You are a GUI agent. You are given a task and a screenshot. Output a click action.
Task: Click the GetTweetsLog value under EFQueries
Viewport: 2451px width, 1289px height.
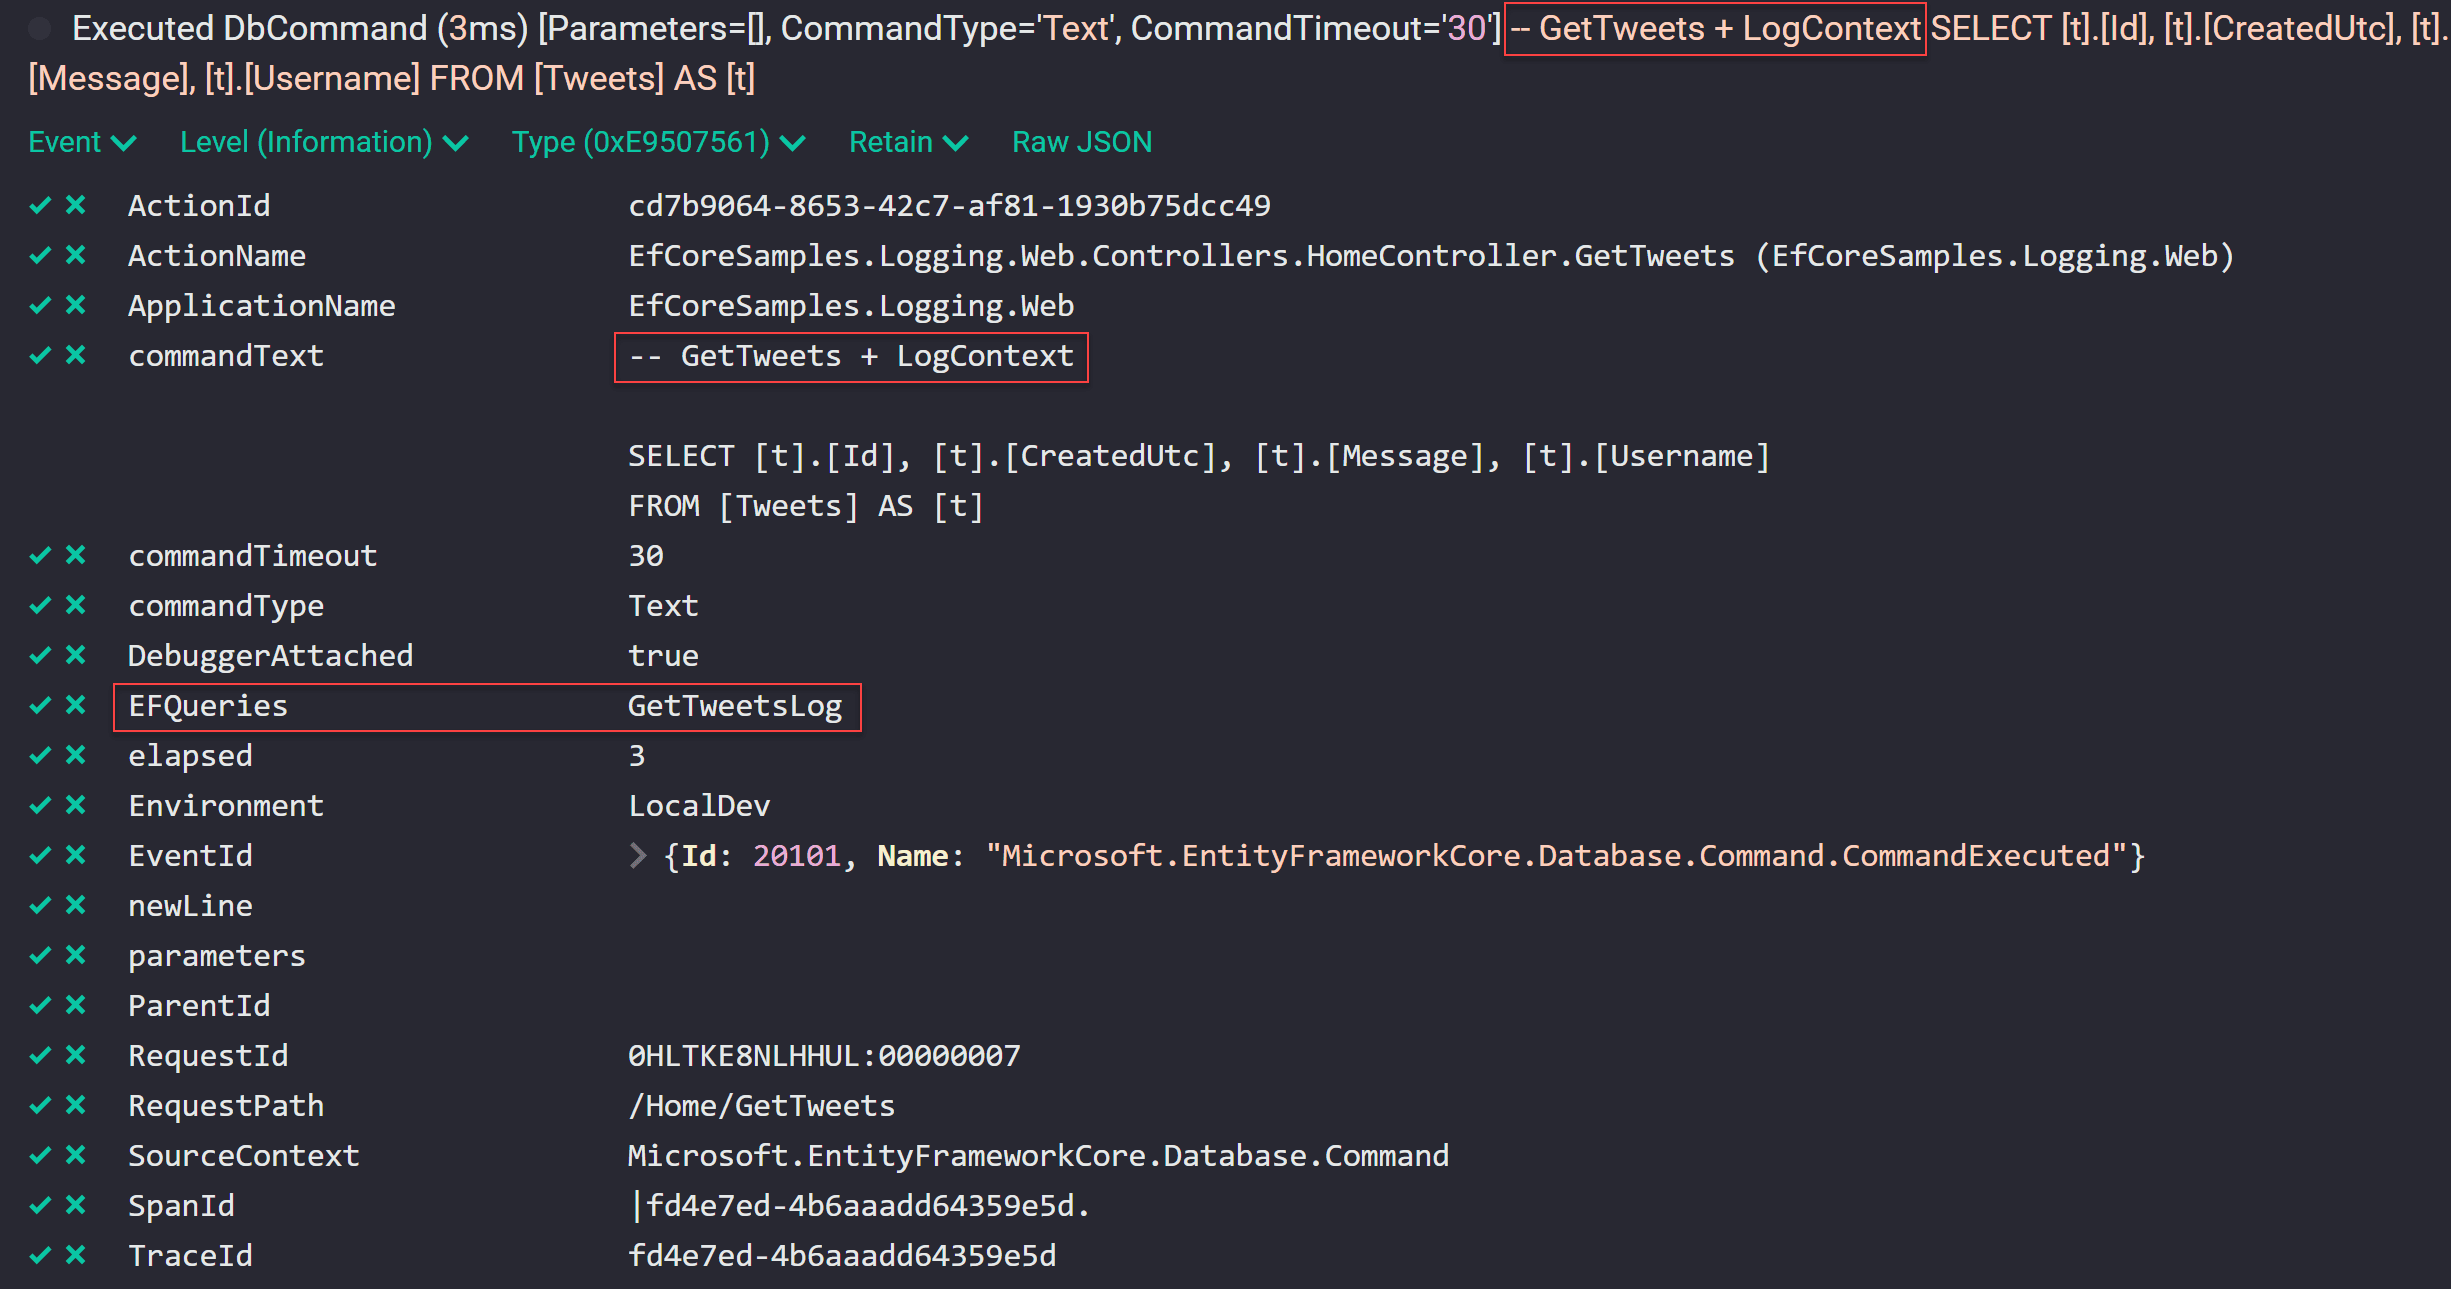click(x=736, y=705)
